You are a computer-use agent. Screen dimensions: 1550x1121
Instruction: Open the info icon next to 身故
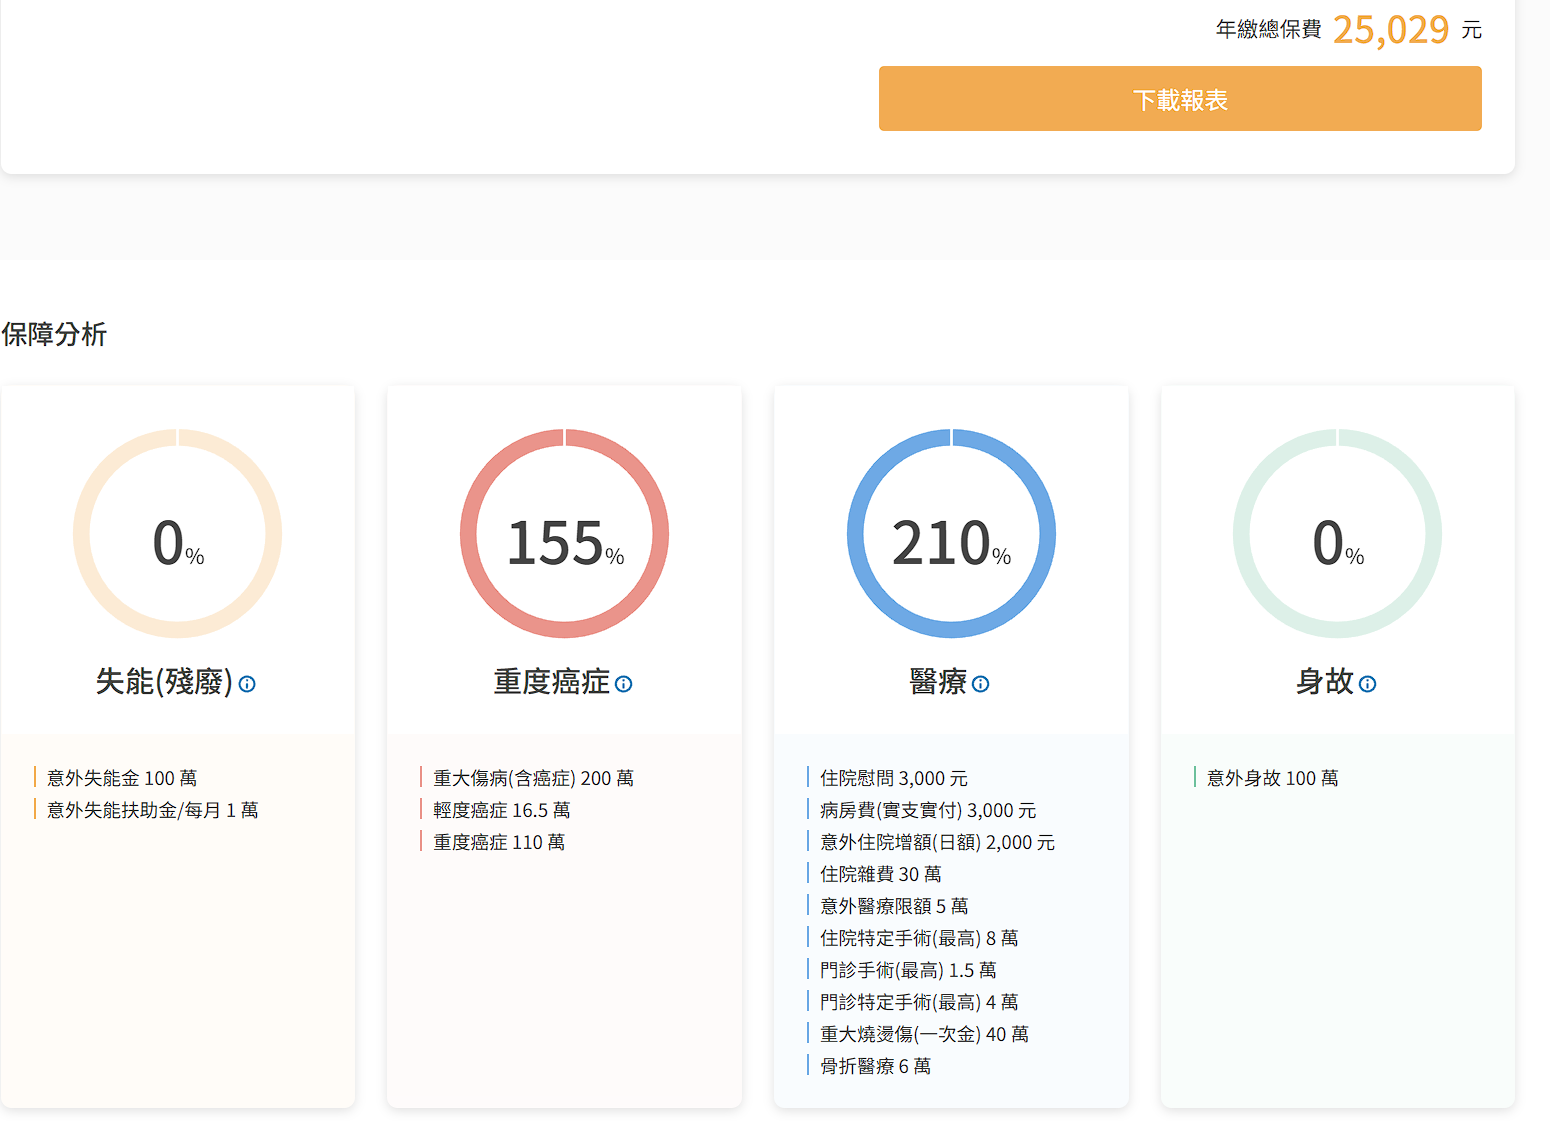pyautogui.click(x=1367, y=684)
